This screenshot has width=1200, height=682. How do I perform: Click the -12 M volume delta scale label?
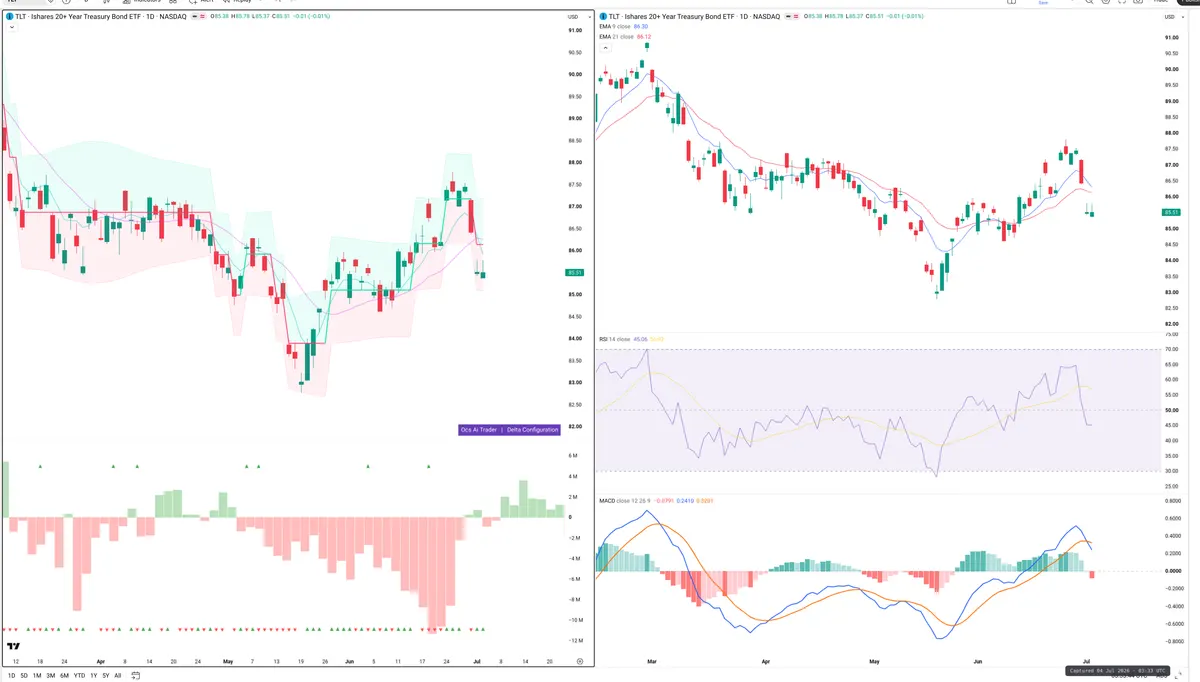coord(575,640)
